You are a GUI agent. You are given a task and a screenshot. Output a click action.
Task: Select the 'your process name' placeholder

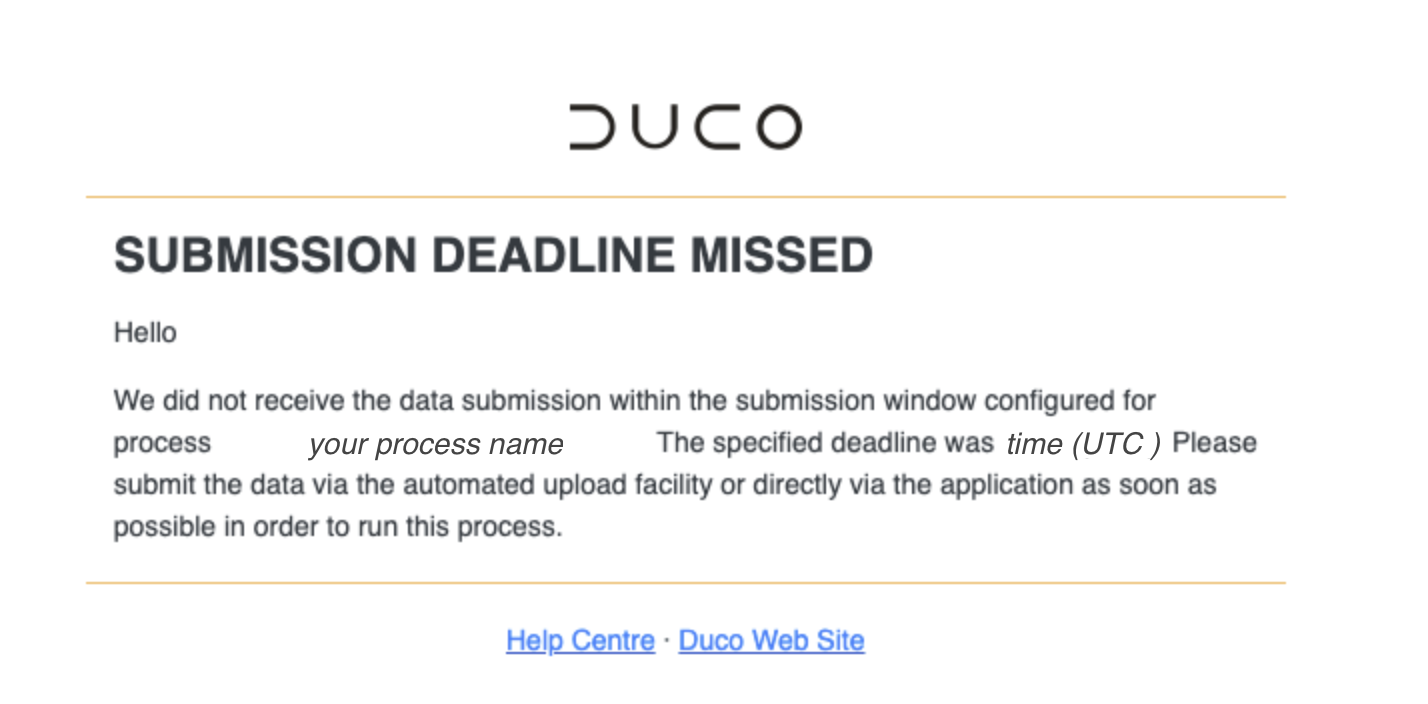(x=436, y=444)
